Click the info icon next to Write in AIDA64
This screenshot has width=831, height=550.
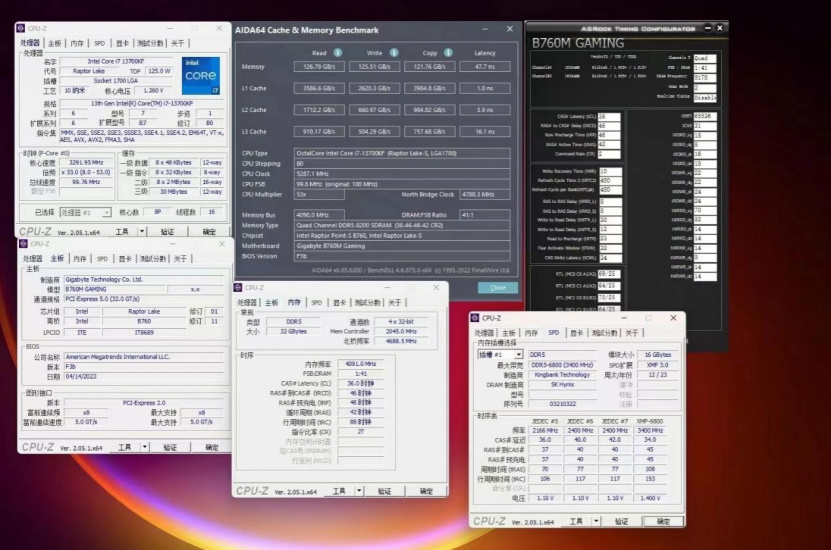(x=394, y=52)
